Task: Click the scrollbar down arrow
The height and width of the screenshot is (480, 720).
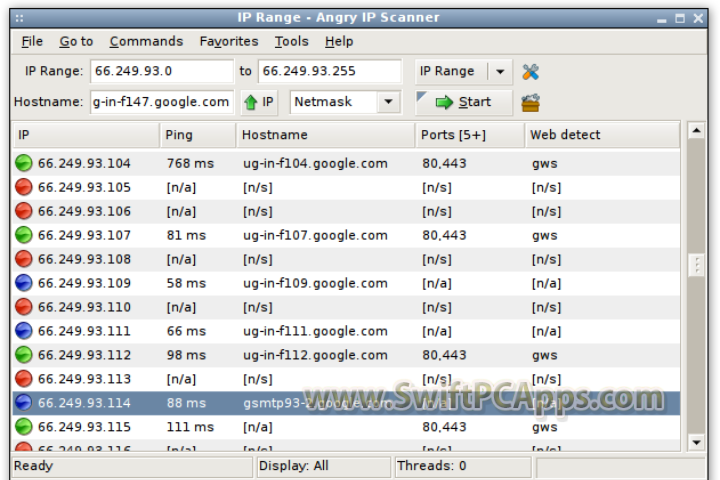Action: point(697,443)
